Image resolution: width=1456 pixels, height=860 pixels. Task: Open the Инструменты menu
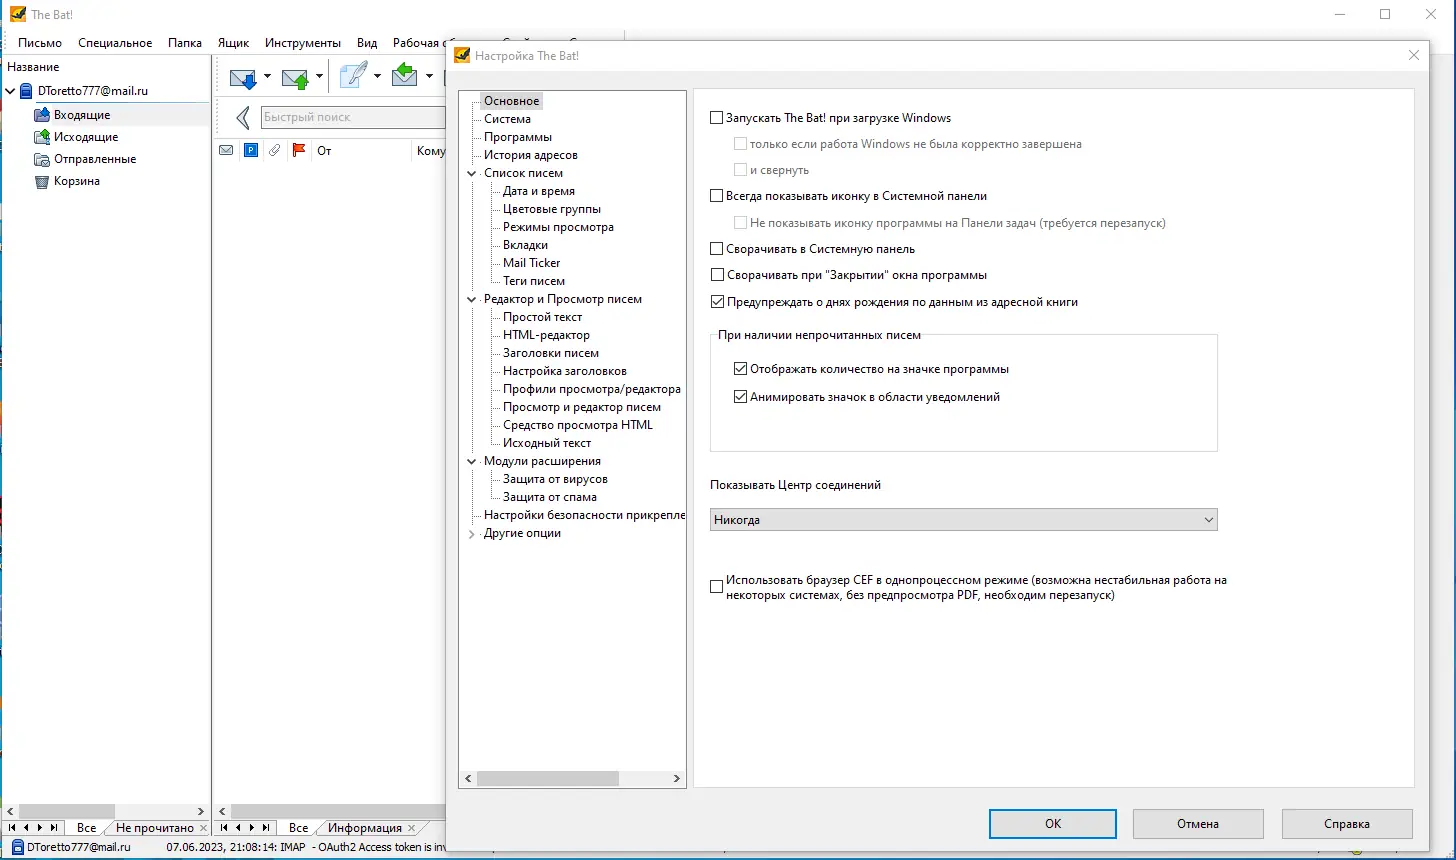point(303,43)
